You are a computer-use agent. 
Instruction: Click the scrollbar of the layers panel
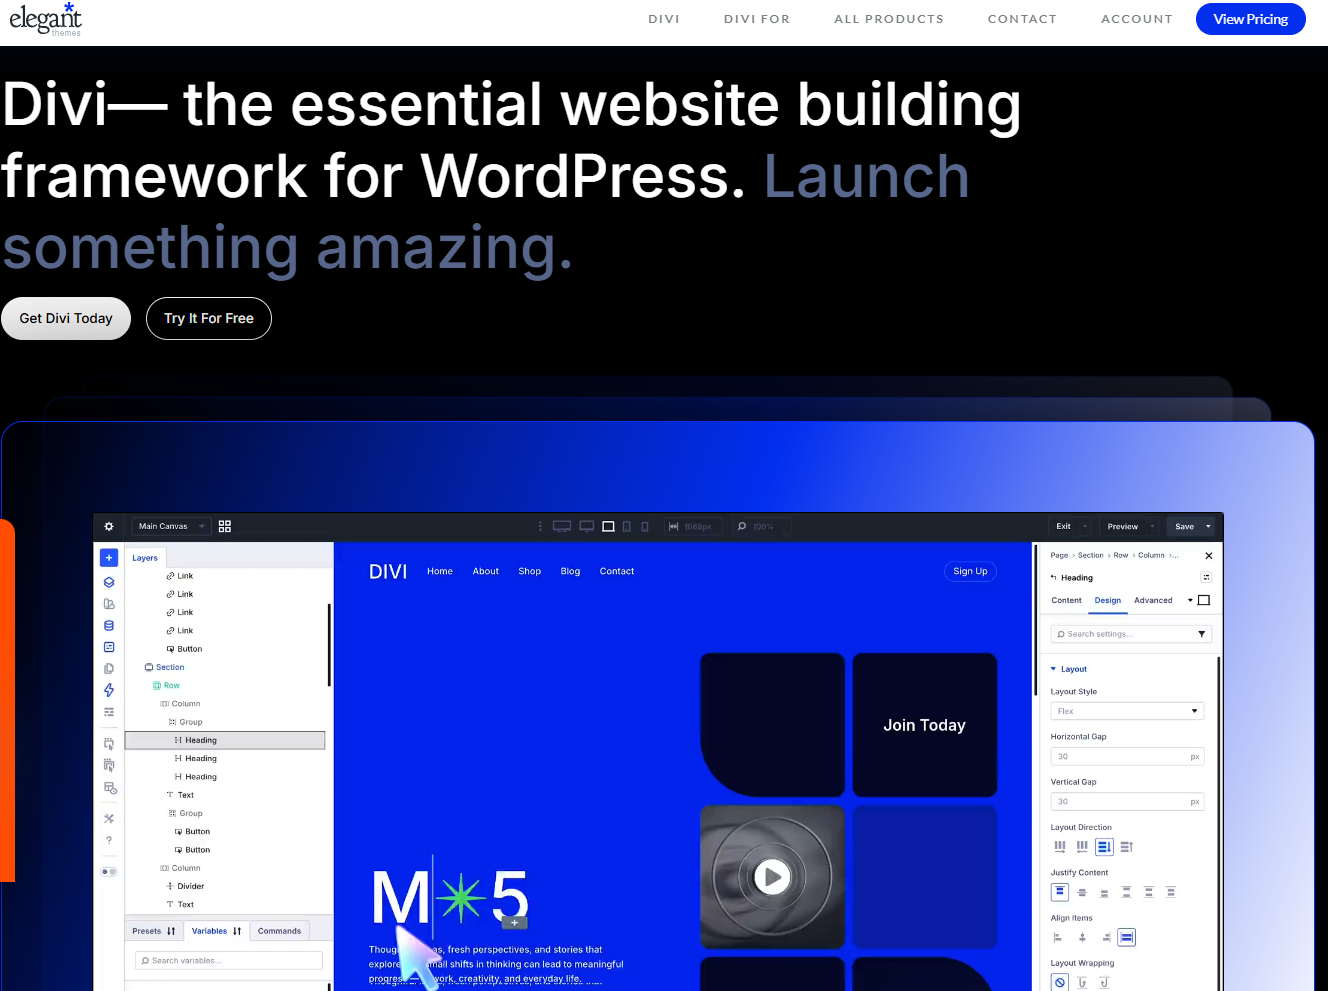pos(329,645)
